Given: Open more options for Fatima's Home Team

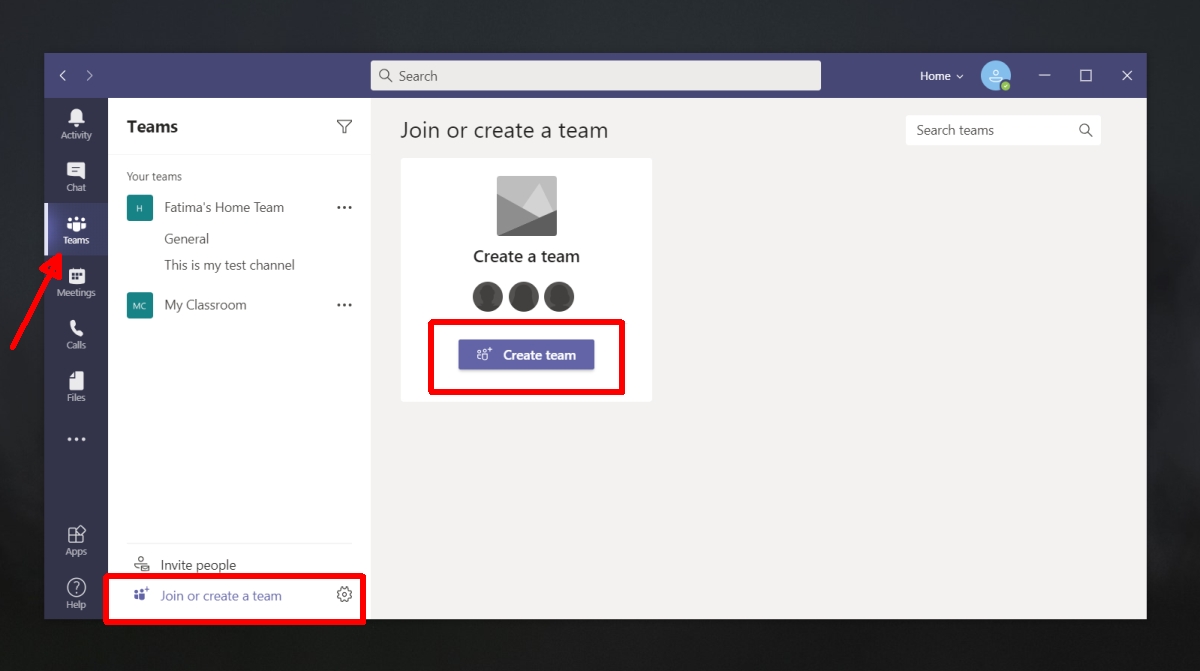Looking at the screenshot, I should [x=344, y=207].
